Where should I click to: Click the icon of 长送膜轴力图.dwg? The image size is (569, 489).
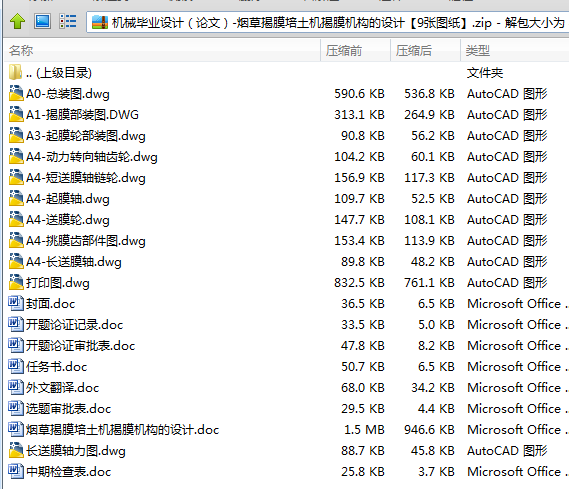[16, 451]
